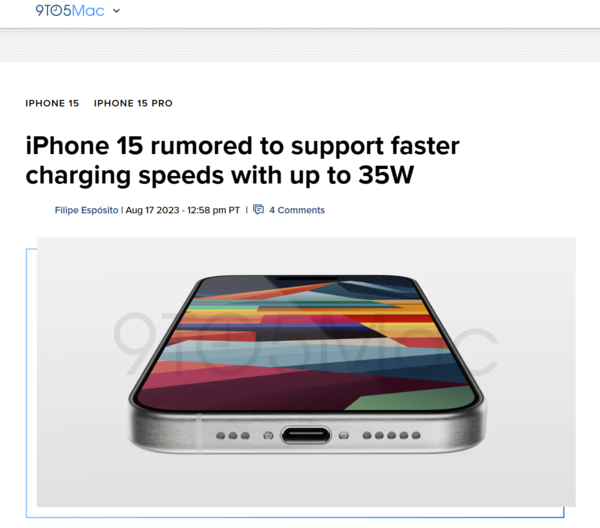
Task: Click the 9to5Mac watermark on the hero image
Action: [x=305, y=343]
